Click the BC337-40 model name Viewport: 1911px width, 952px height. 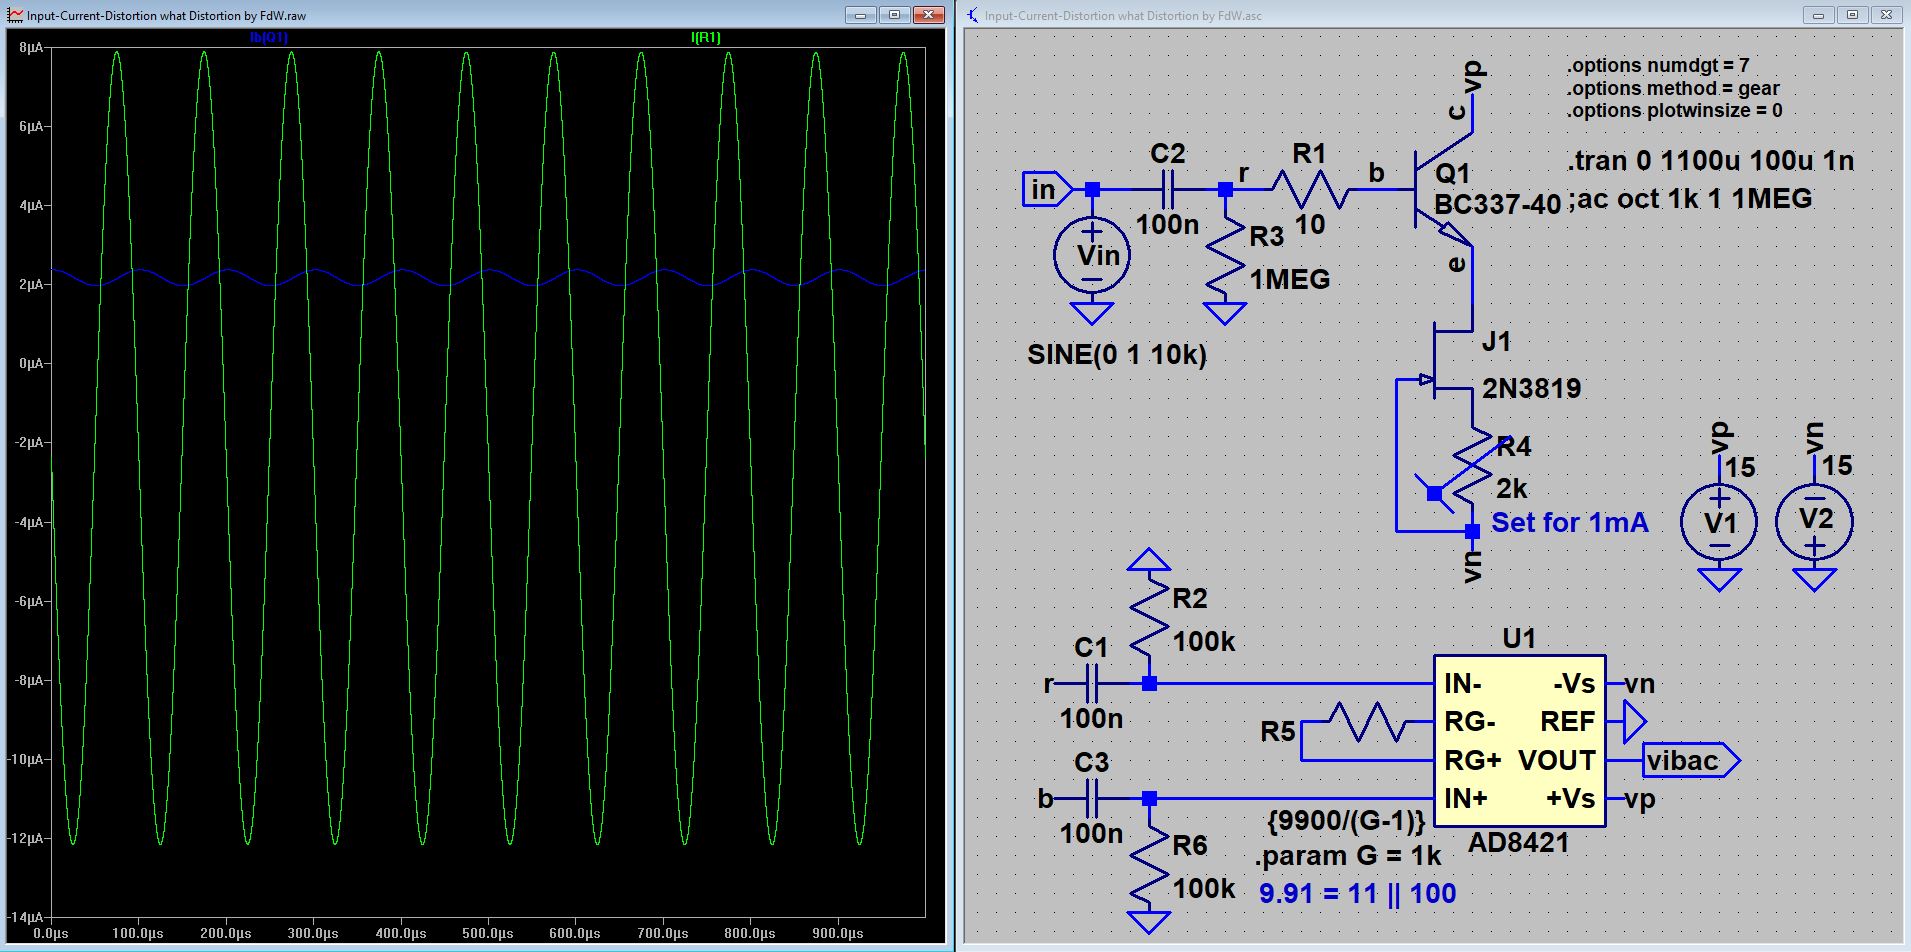(x=1498, y=205)
